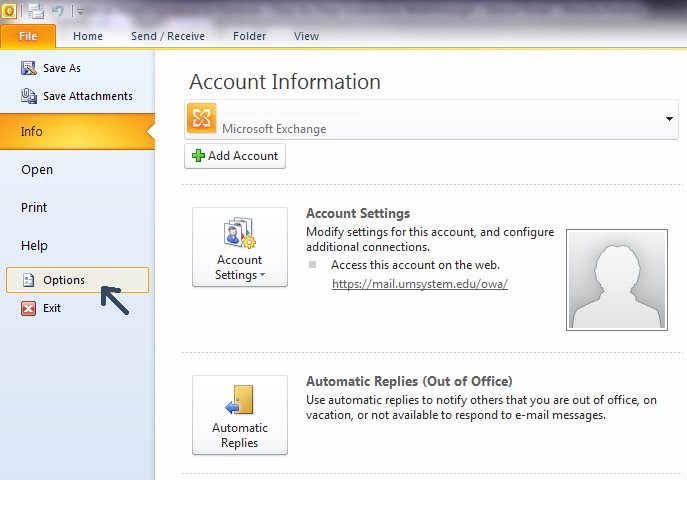Open the File tab
Screen dimensions: 687x512
pyautogui.click(x=28, y=36)
